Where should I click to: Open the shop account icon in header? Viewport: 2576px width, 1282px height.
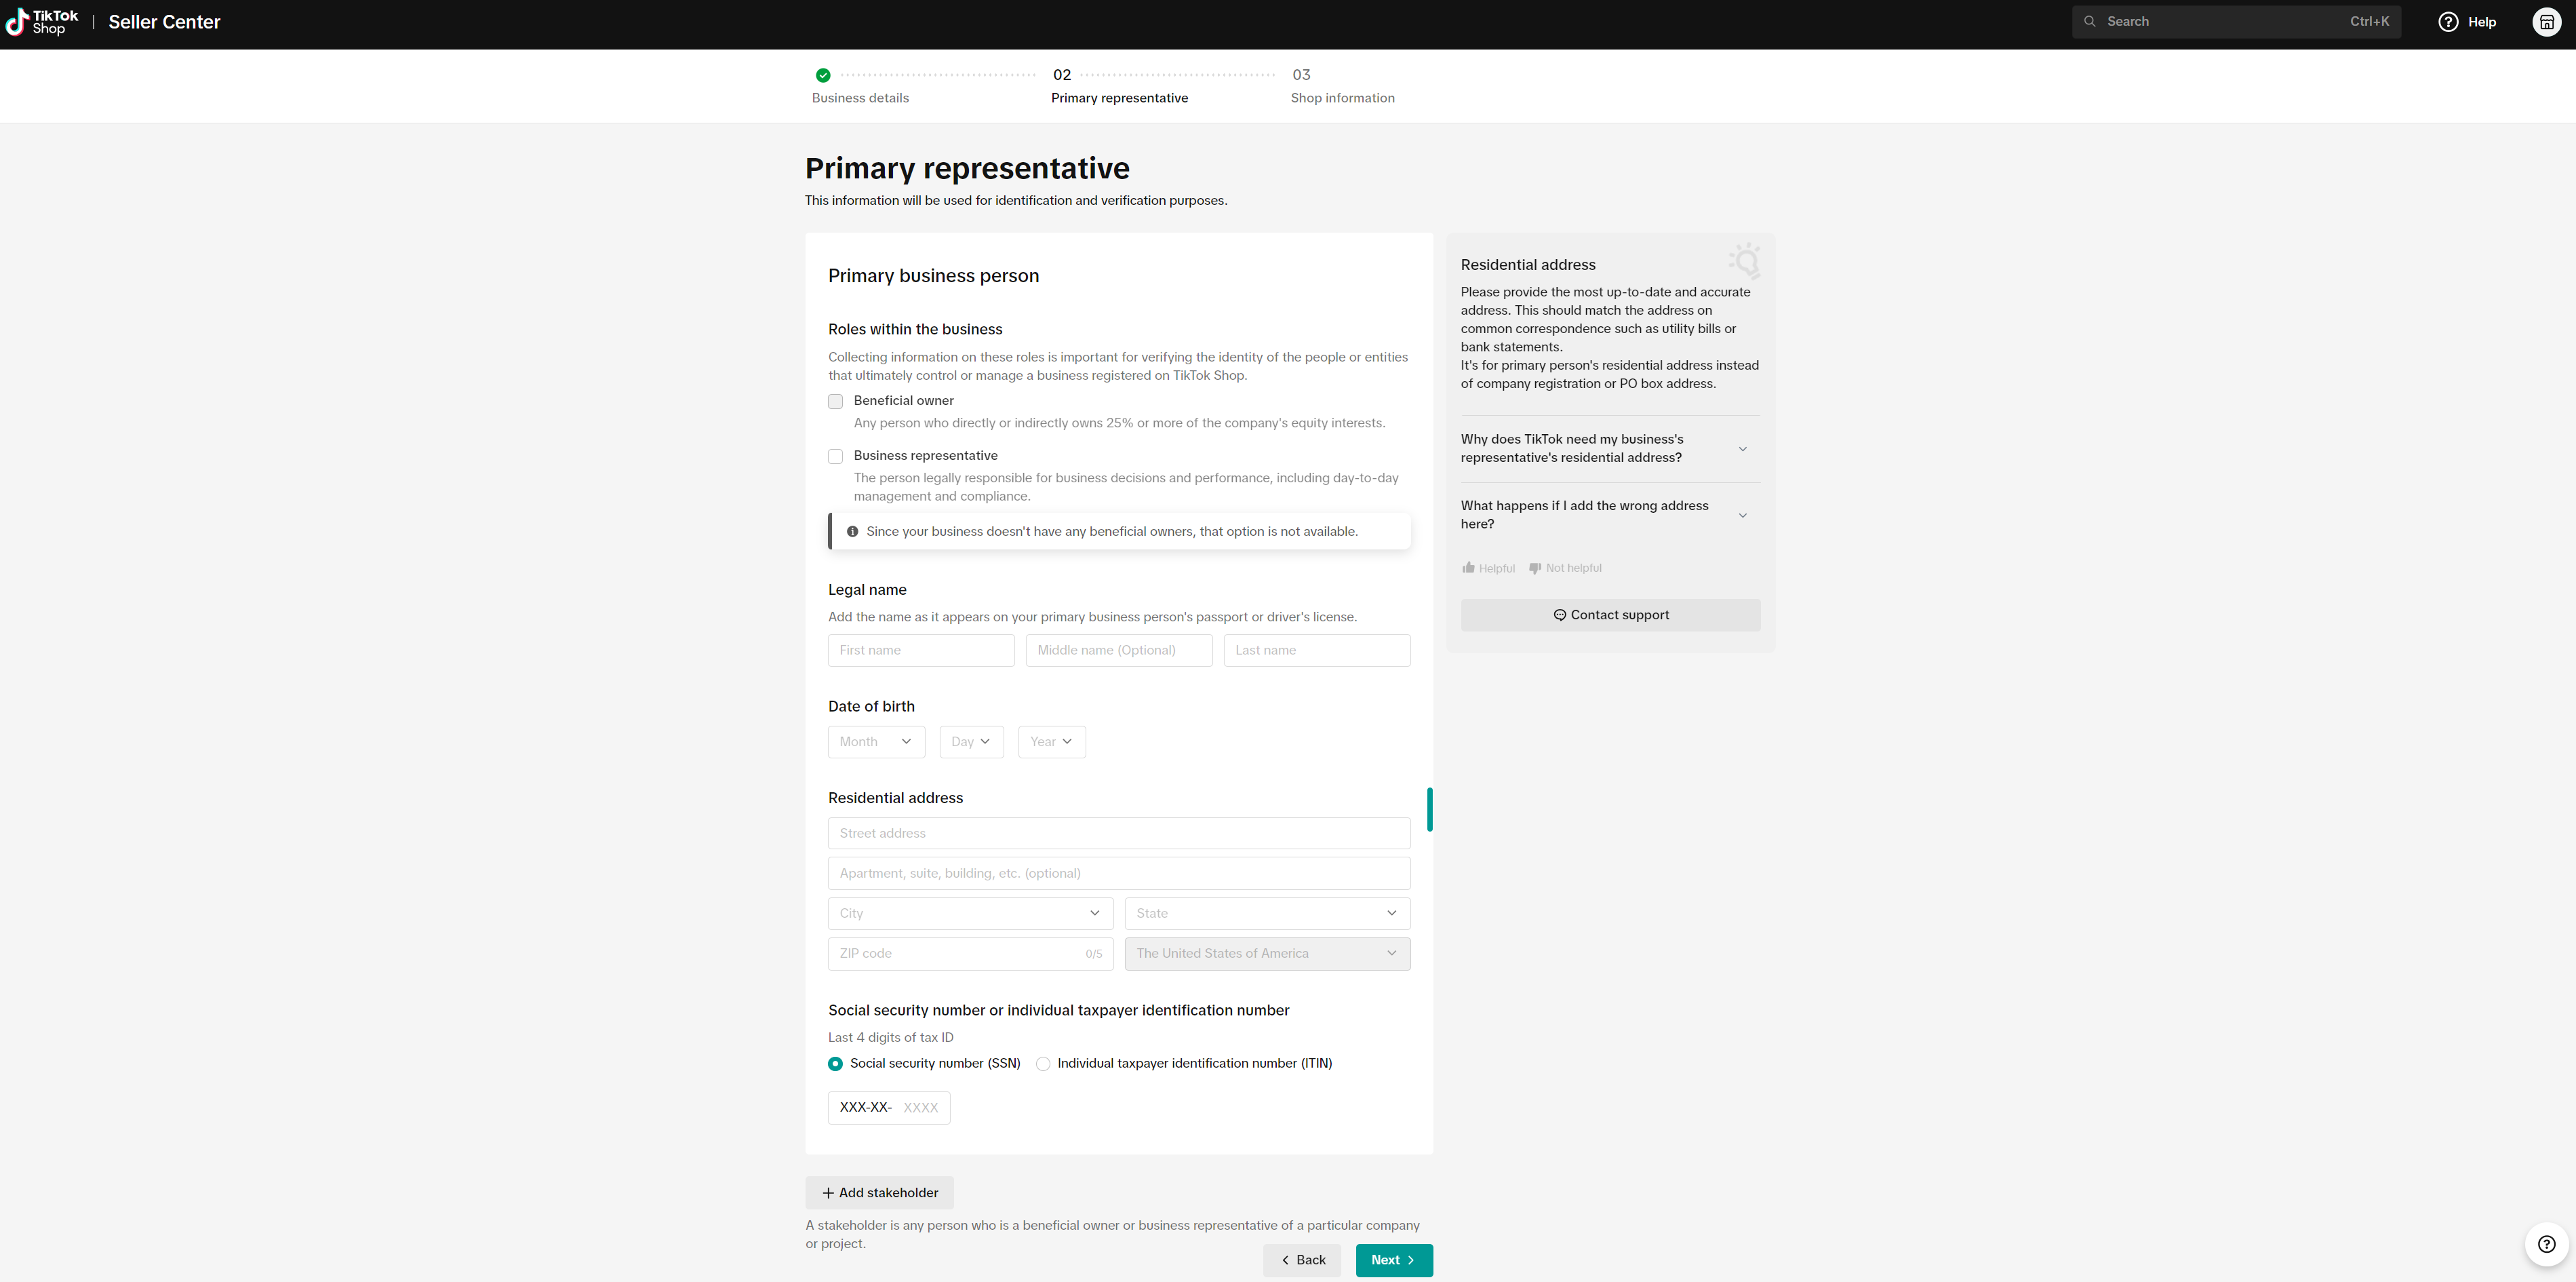[2546, 22]
